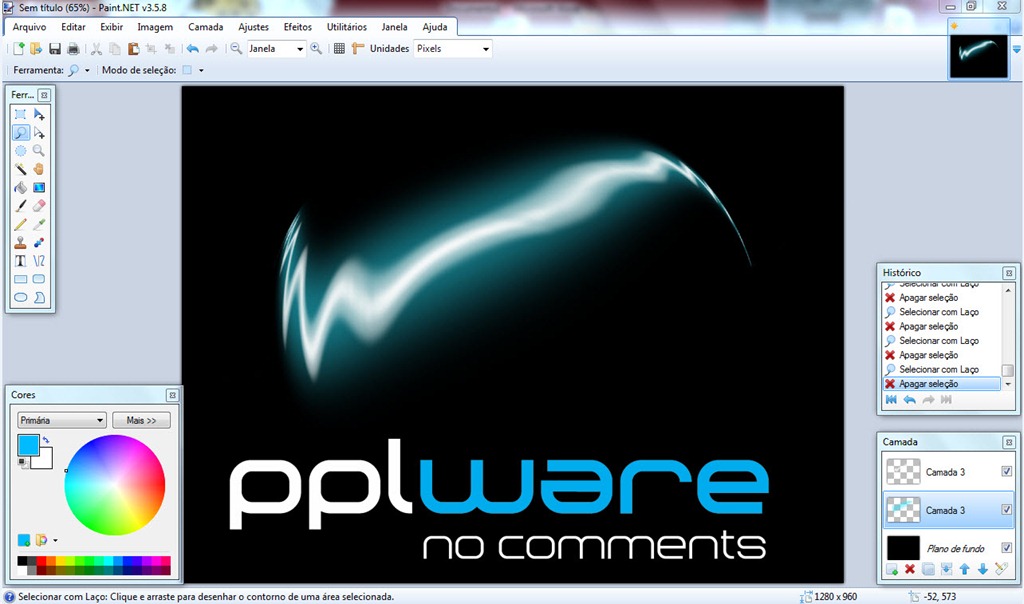Screen dimensions: 1024x604
Task: Toggle visibility of highlighted Camada 3 layer
Action: 1006,509
